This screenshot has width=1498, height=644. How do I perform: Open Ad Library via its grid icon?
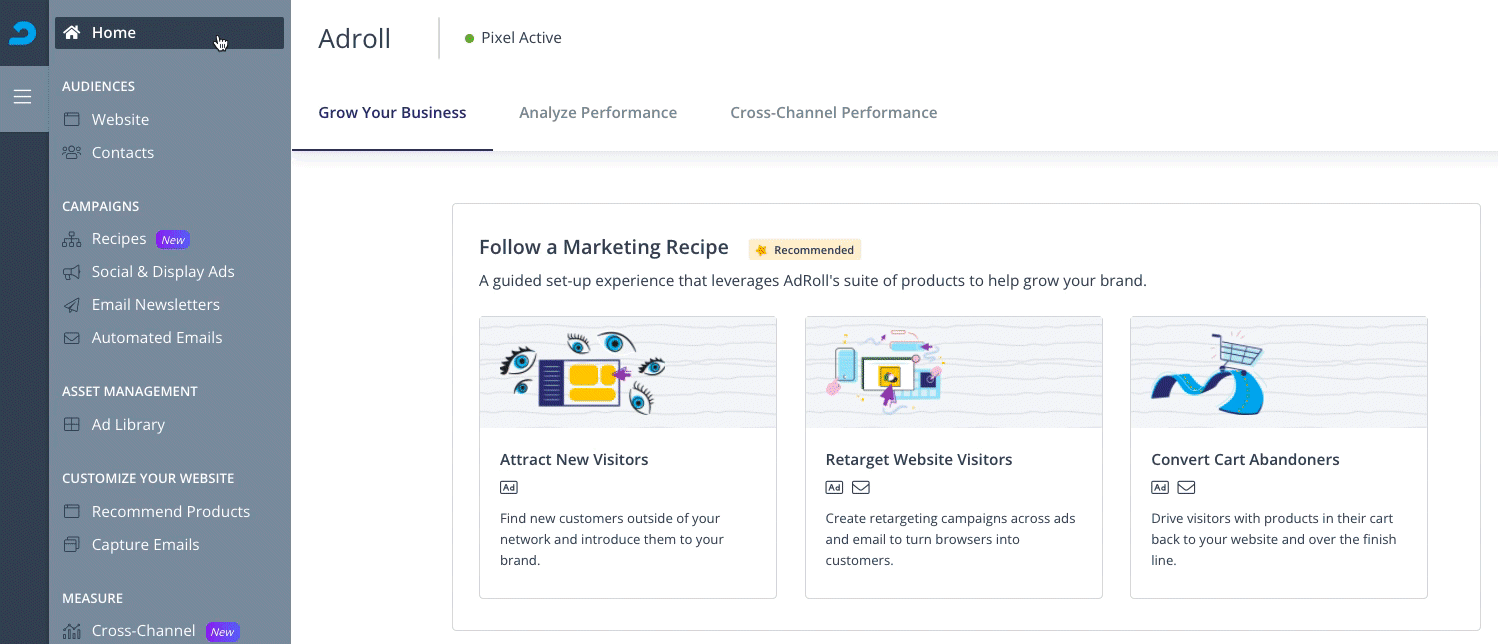click(x=72, y=424)
